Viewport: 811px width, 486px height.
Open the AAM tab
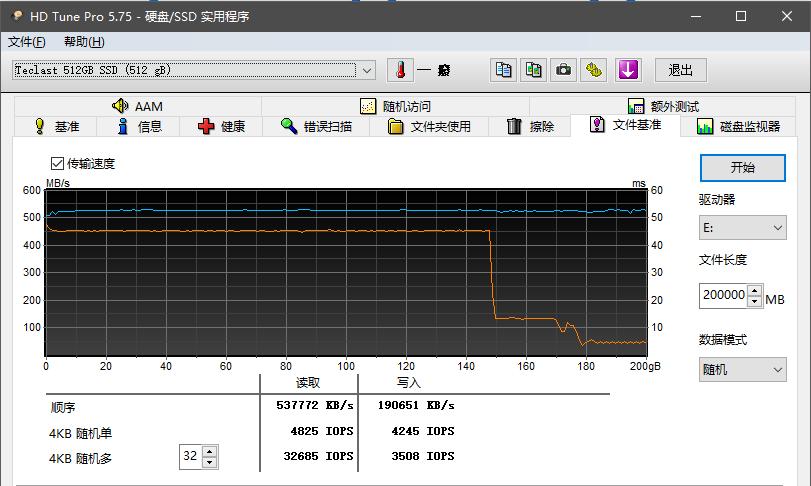[138, 107]
